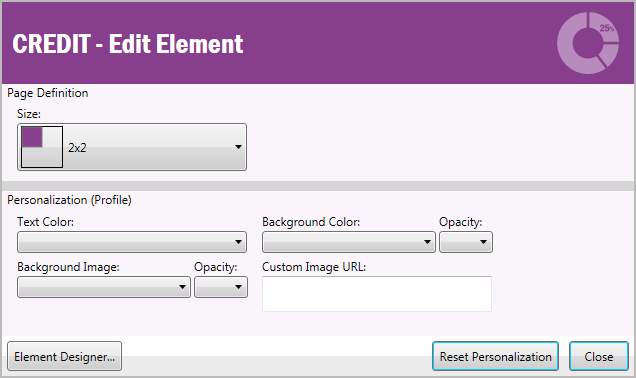Select the 2x2 size value text
Screen dimensions: 636x378
click(77, 148)
